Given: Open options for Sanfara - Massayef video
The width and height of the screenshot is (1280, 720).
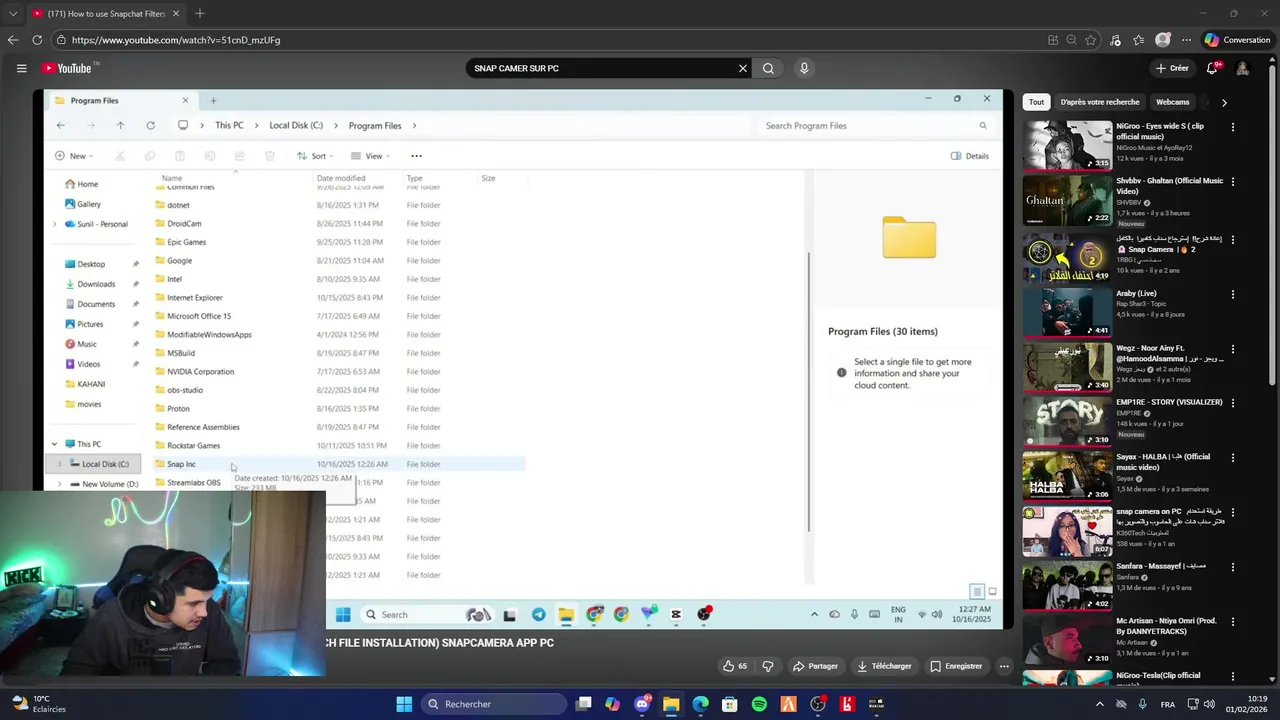Looking at the screenshot, I should (1233, 567).
